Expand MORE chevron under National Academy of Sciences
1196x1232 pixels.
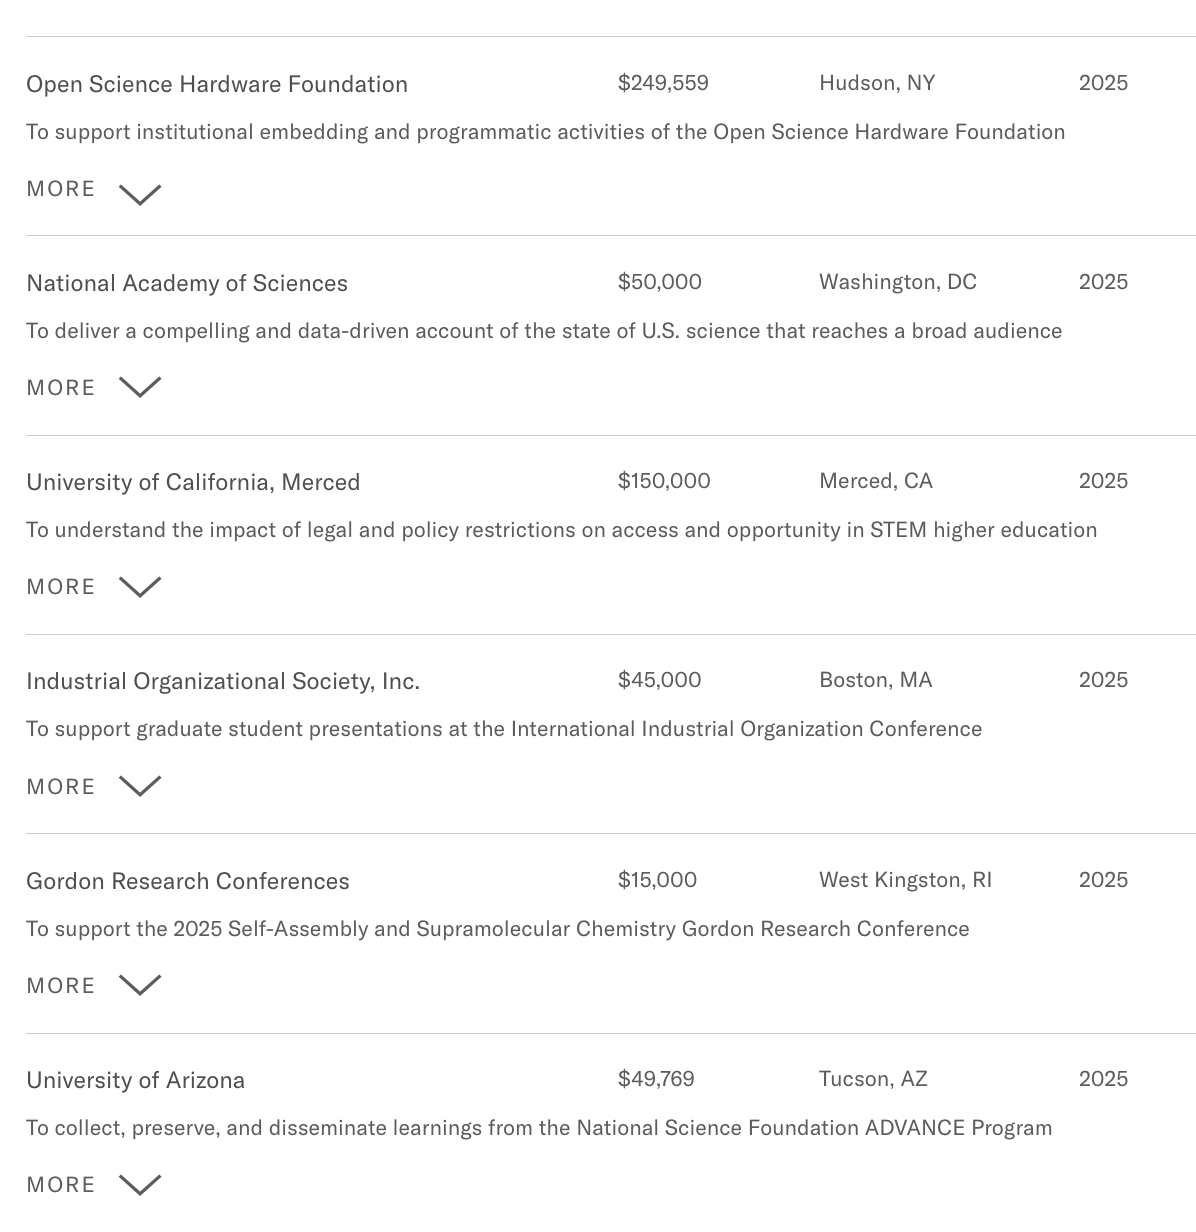pos(140,387)
